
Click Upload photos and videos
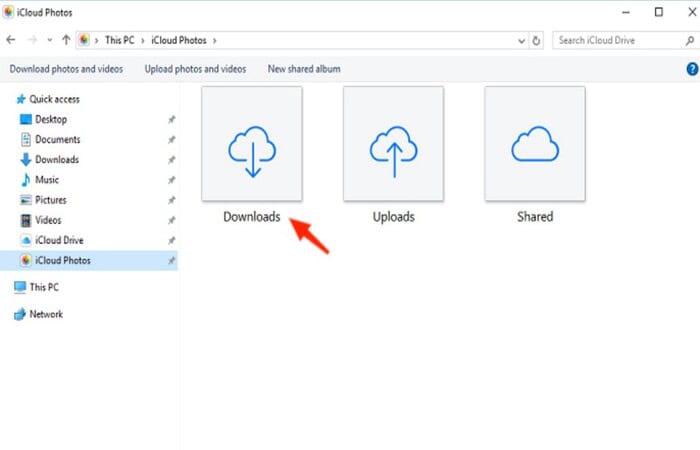tap(195, 69)
